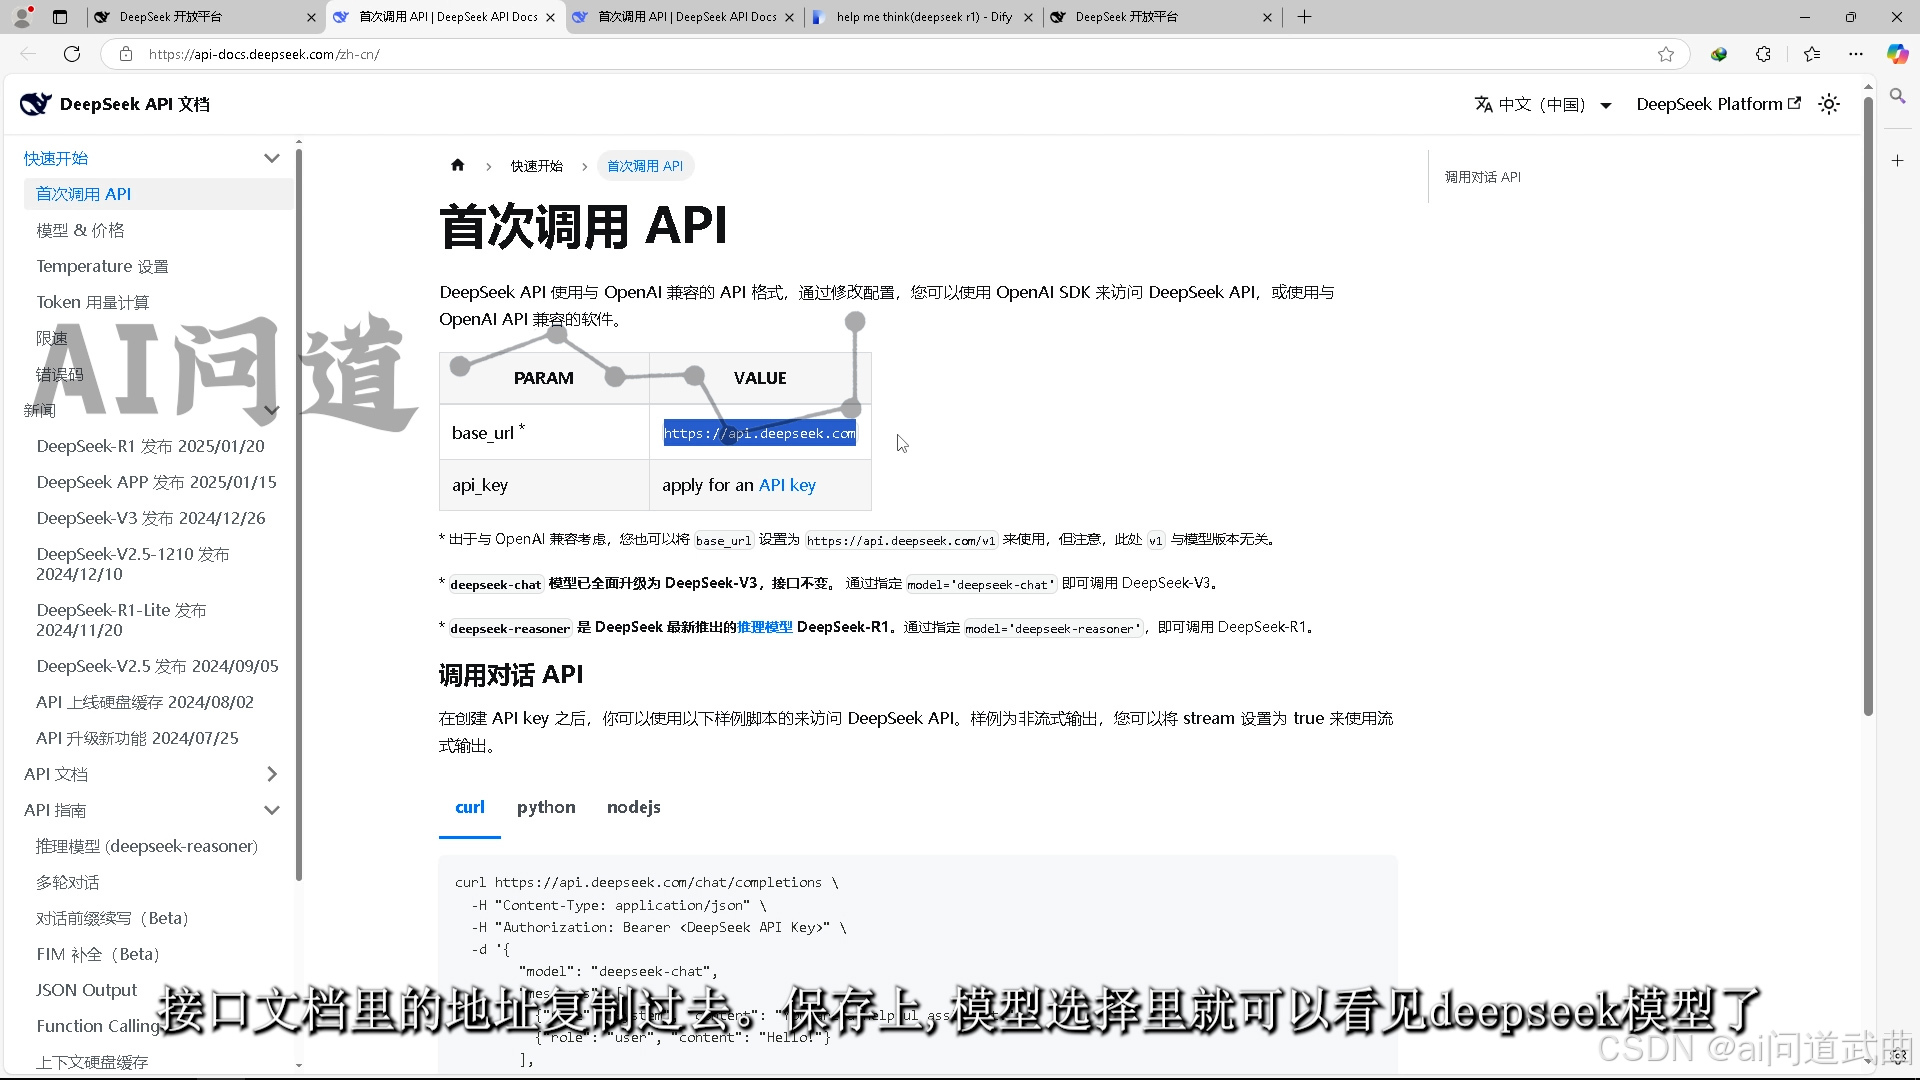Open a new browser tab with plus button
The height and width of the screenshot is (1080, 1920).
1303,17
